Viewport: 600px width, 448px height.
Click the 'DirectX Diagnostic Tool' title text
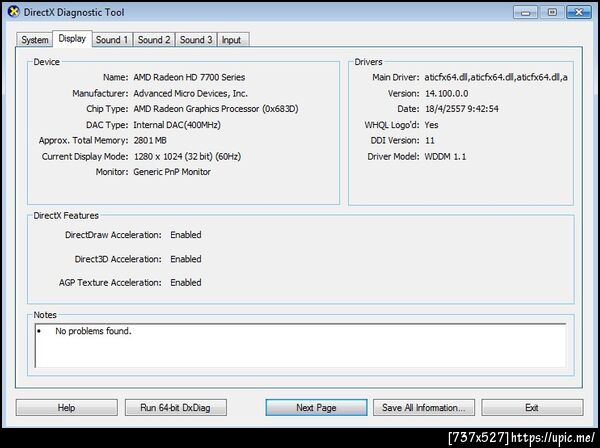[x=74, y=12]
